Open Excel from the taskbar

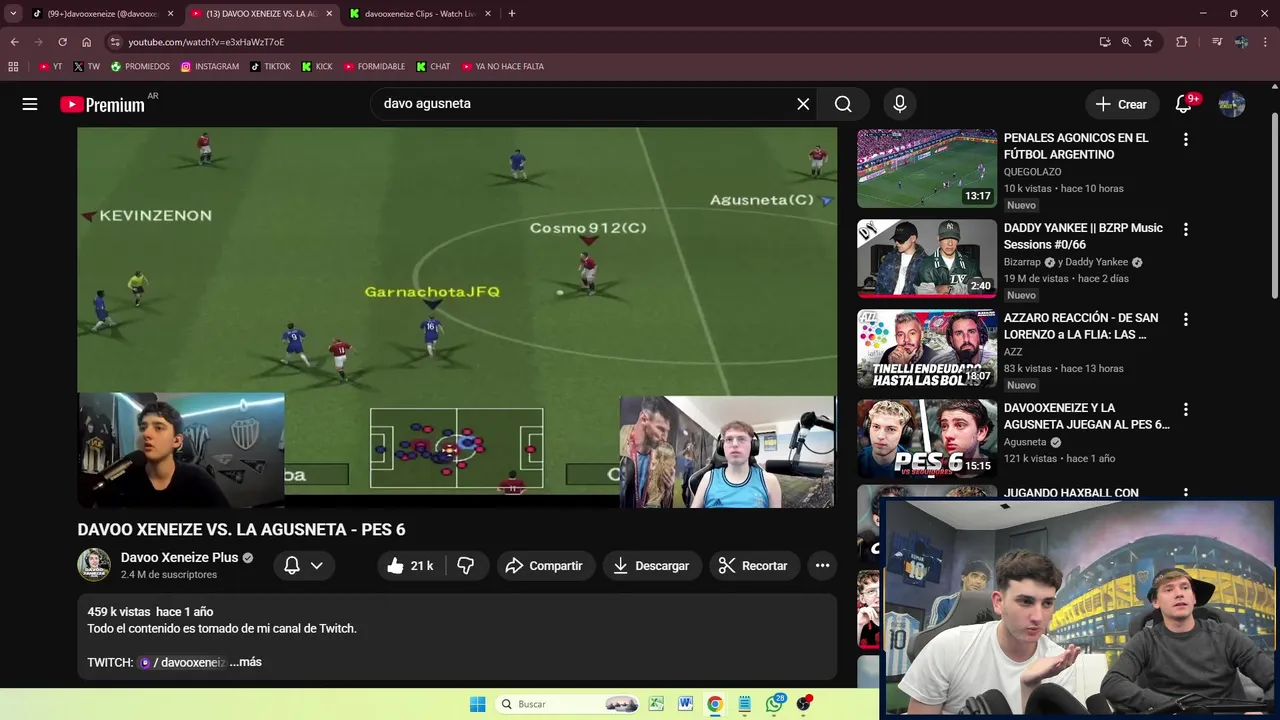coord(656,704)
